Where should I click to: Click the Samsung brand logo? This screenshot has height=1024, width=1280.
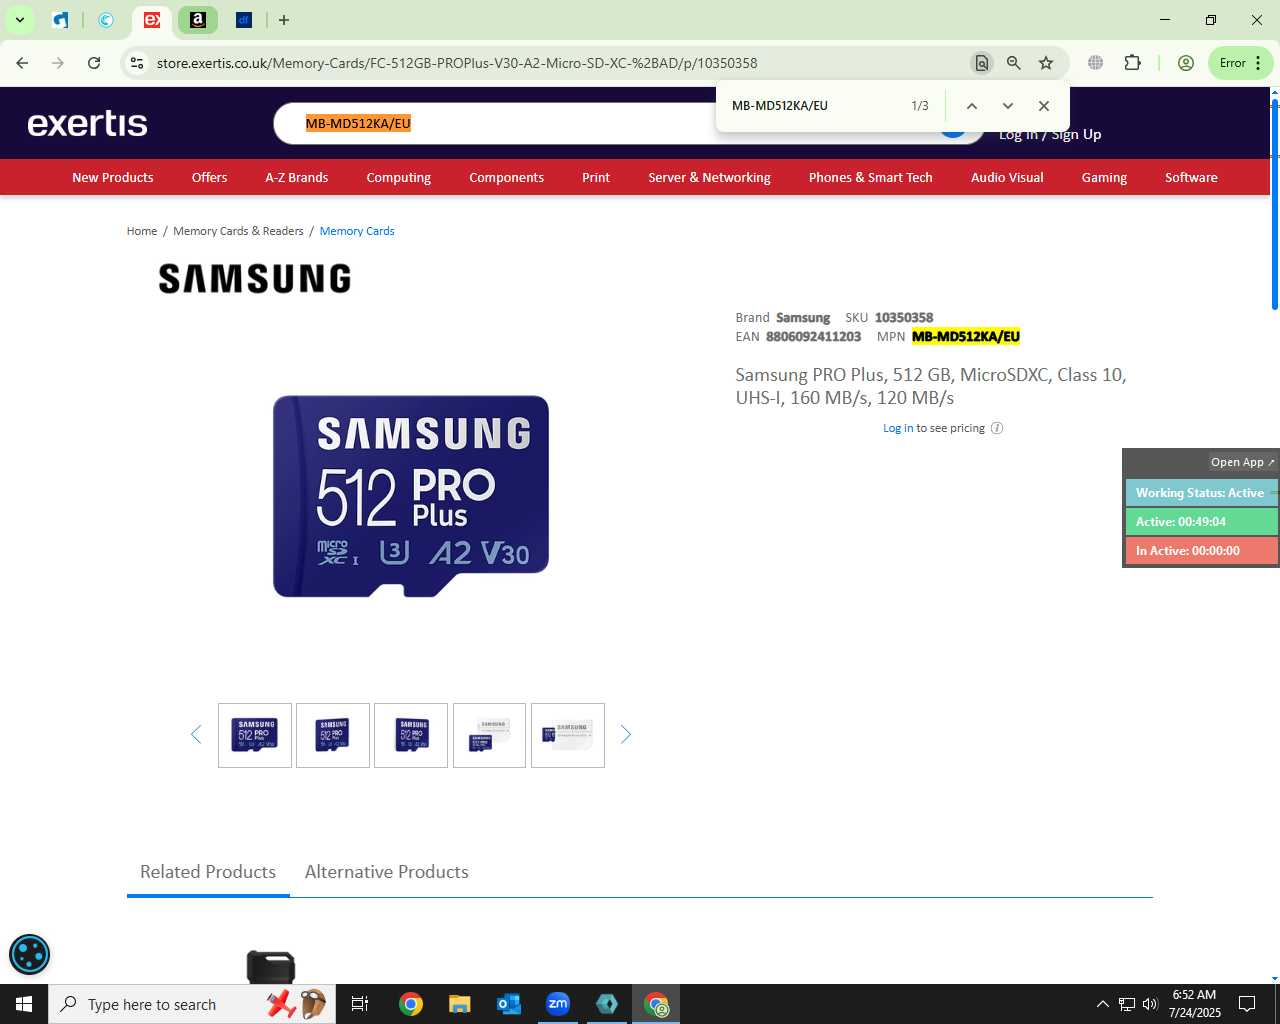point(255,278)
